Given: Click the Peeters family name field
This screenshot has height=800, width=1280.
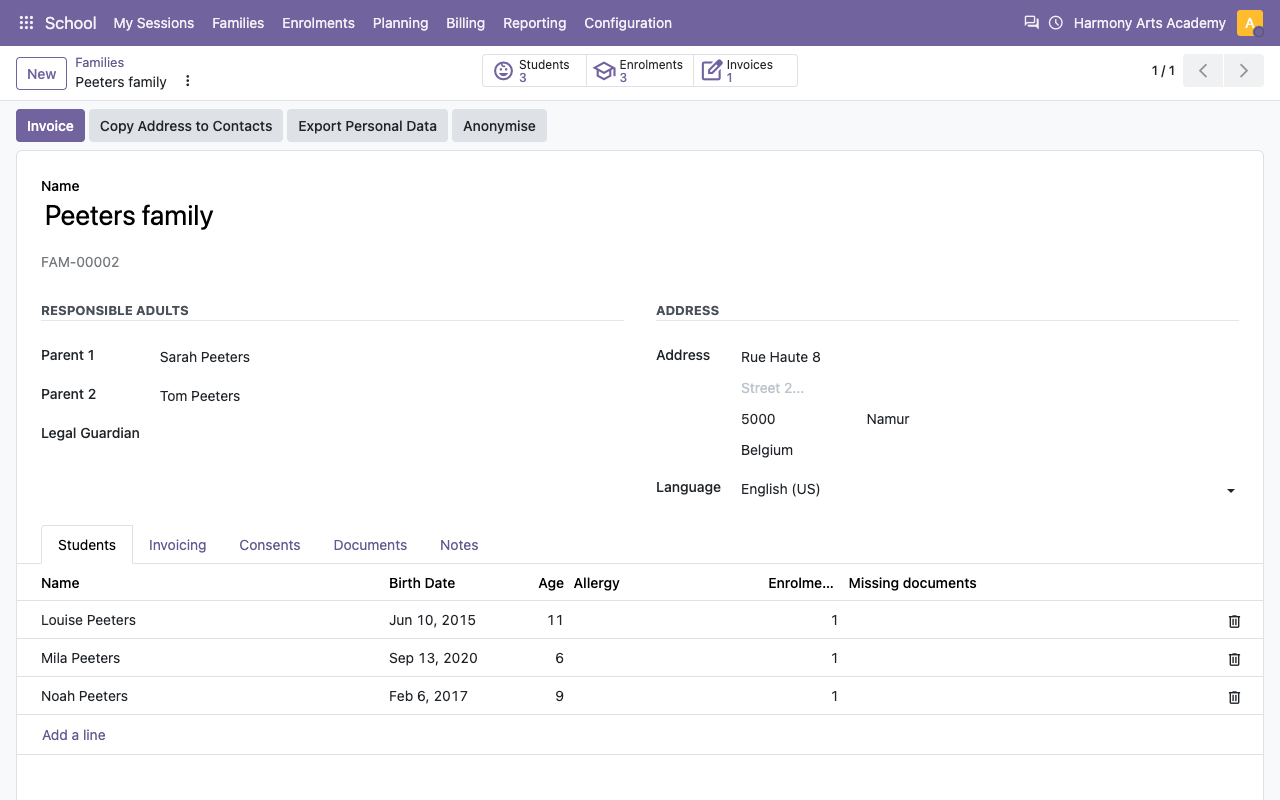Looking at the screenshot, I should tap(640, 216).
